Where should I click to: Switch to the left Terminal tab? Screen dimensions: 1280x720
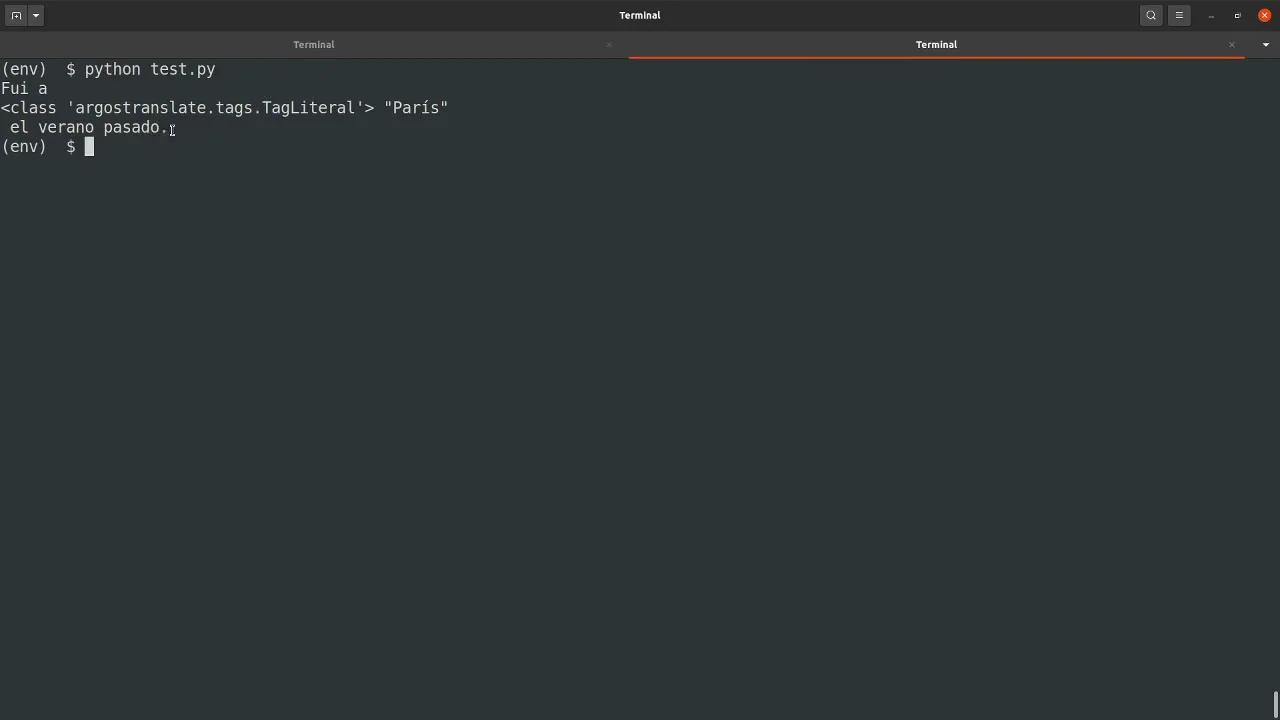point(314,44)
